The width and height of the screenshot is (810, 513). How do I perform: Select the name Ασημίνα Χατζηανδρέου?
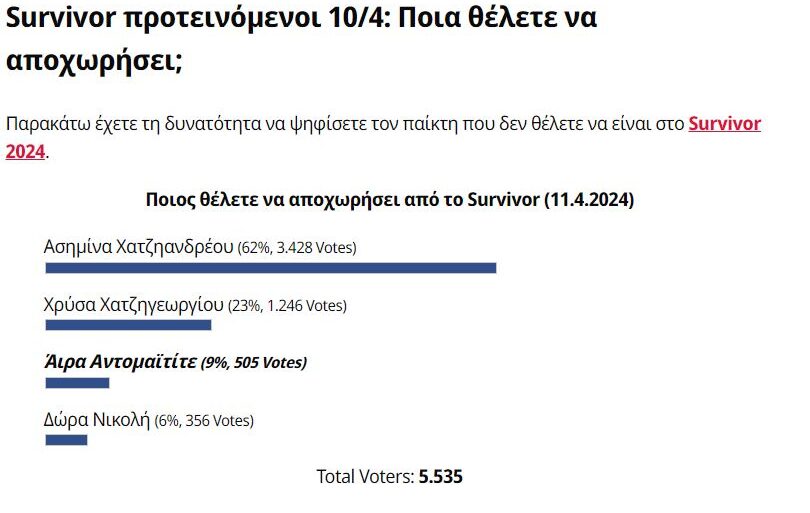[138, 246]
